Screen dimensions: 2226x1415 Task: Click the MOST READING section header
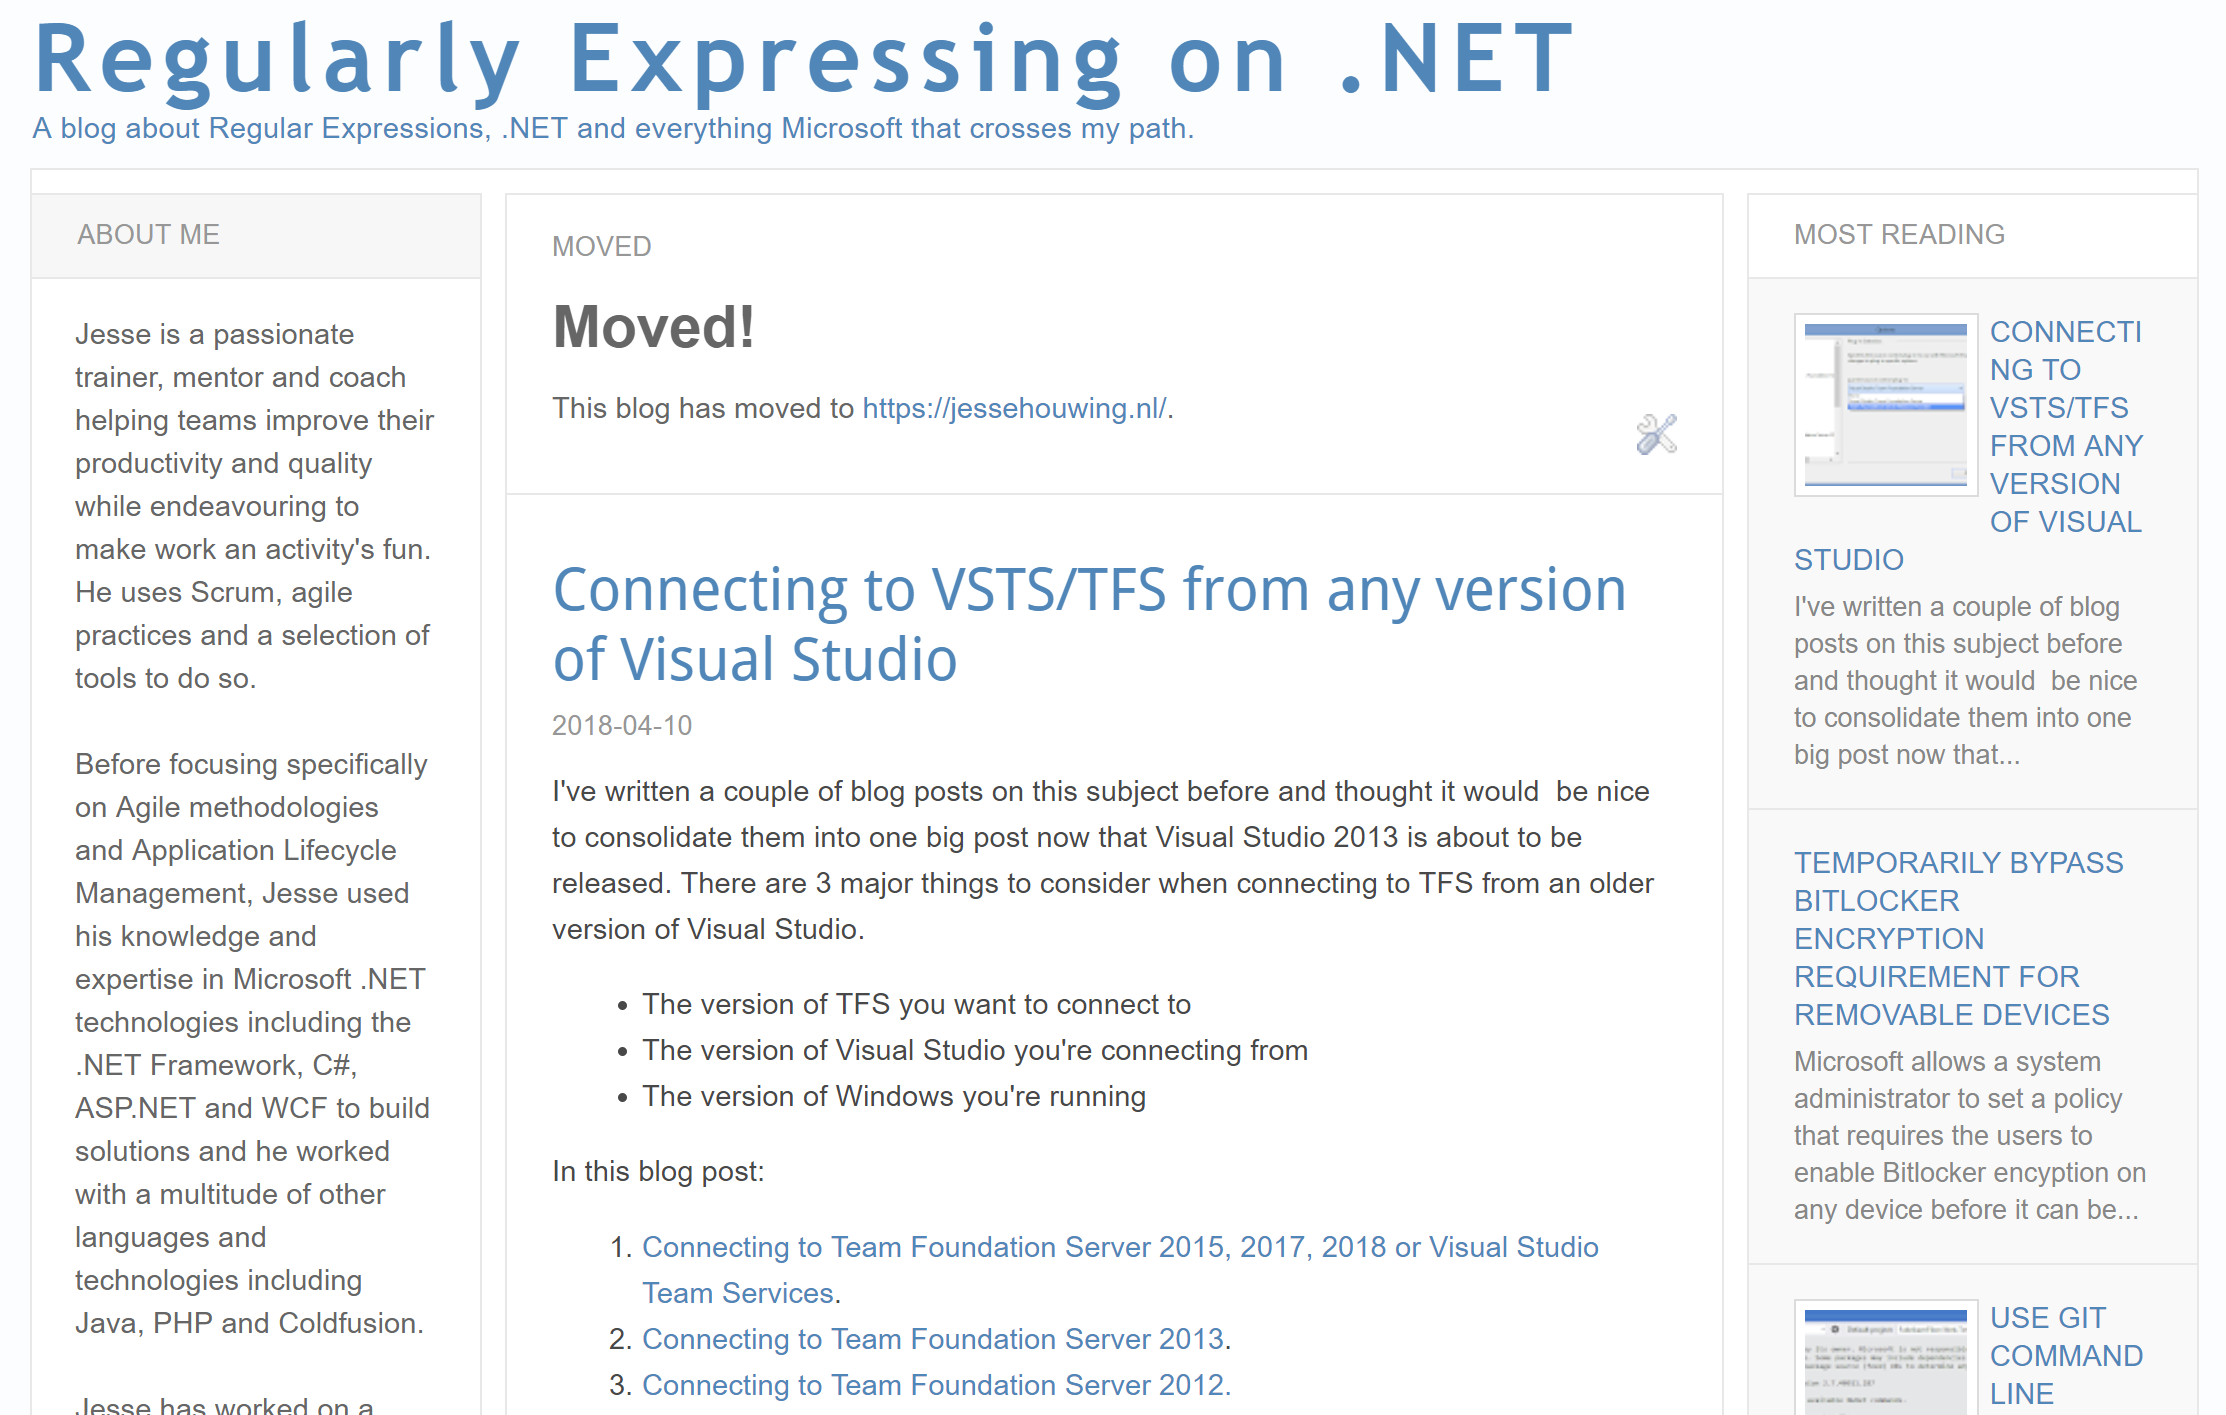tap(1898, 234)
